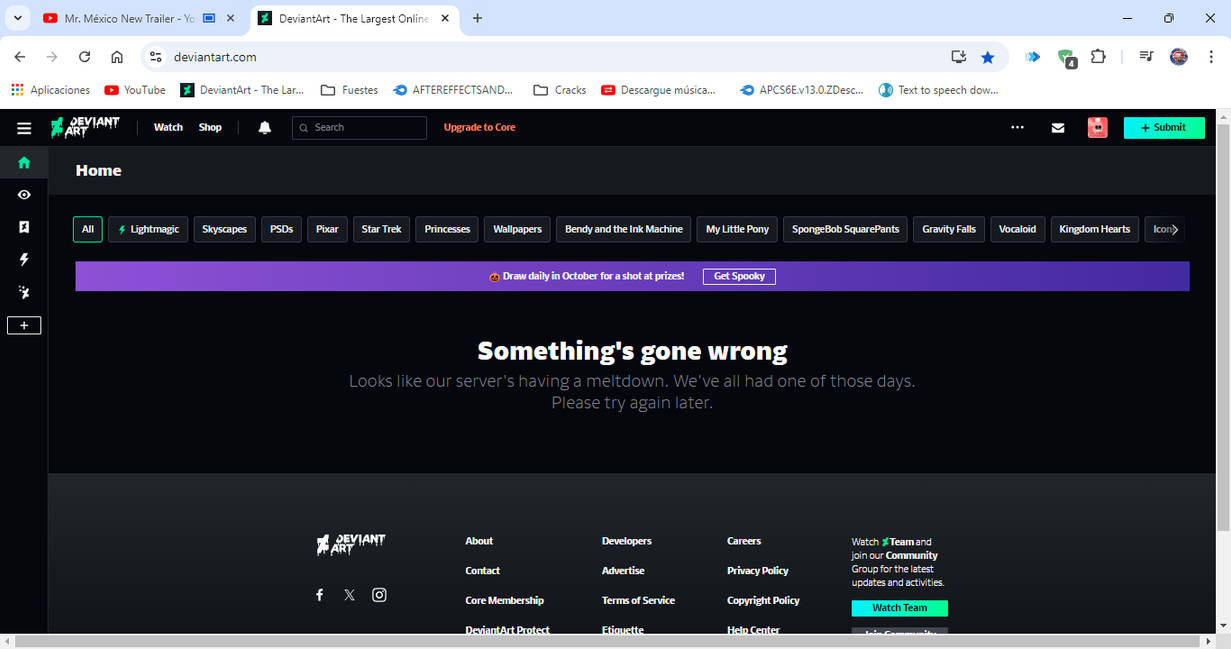This screenshot has width=1231, height=649.
Task: Select the Princesses topic tag
Action: click(x=447, y=229)
